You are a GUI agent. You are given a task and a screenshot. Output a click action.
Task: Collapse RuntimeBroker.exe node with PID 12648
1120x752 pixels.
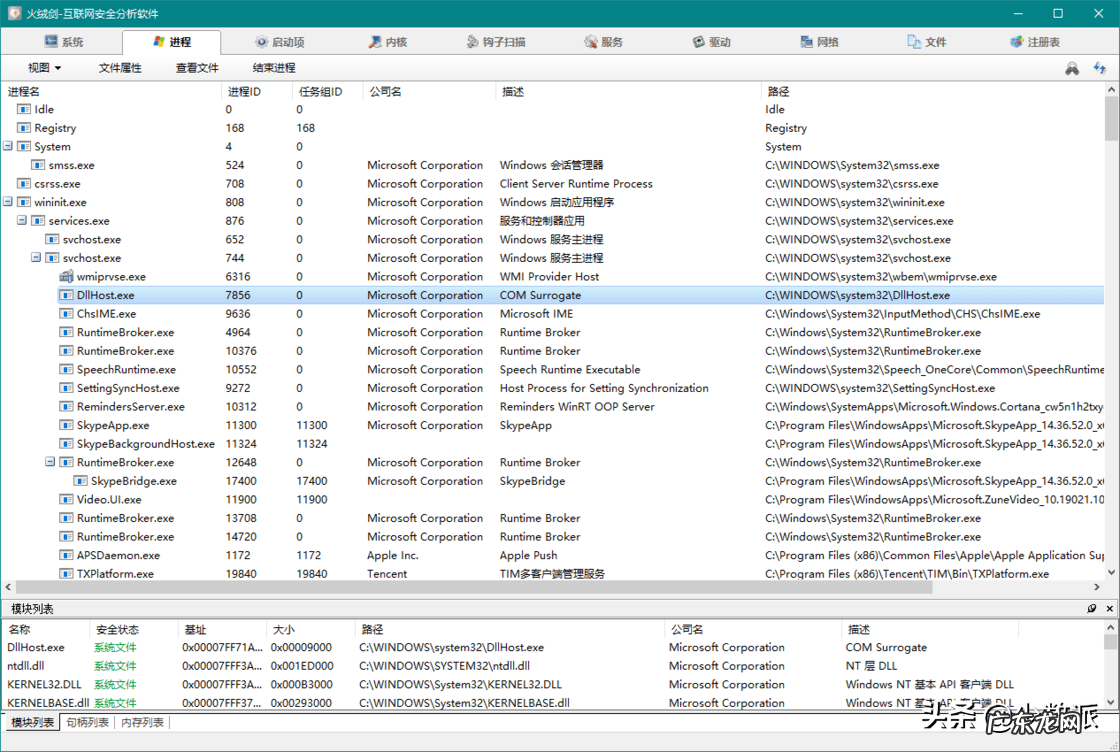click(50, 463)
